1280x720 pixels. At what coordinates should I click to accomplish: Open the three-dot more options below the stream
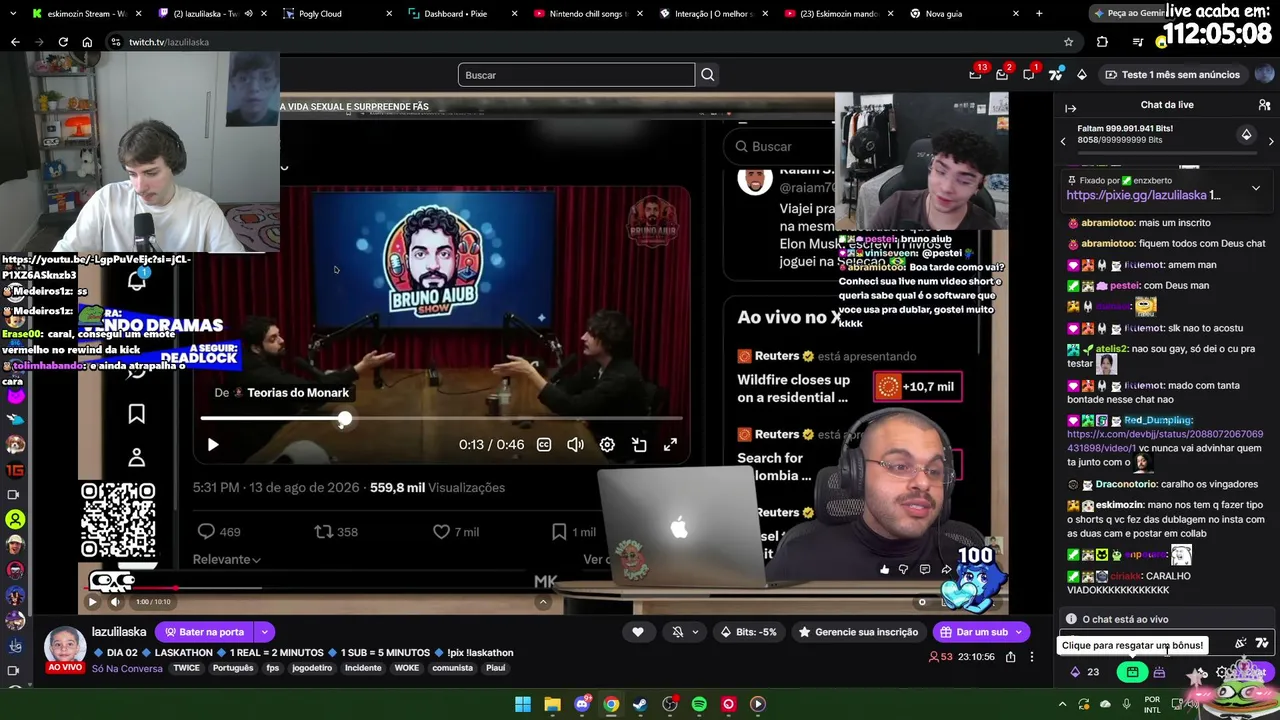point(1032,657)
